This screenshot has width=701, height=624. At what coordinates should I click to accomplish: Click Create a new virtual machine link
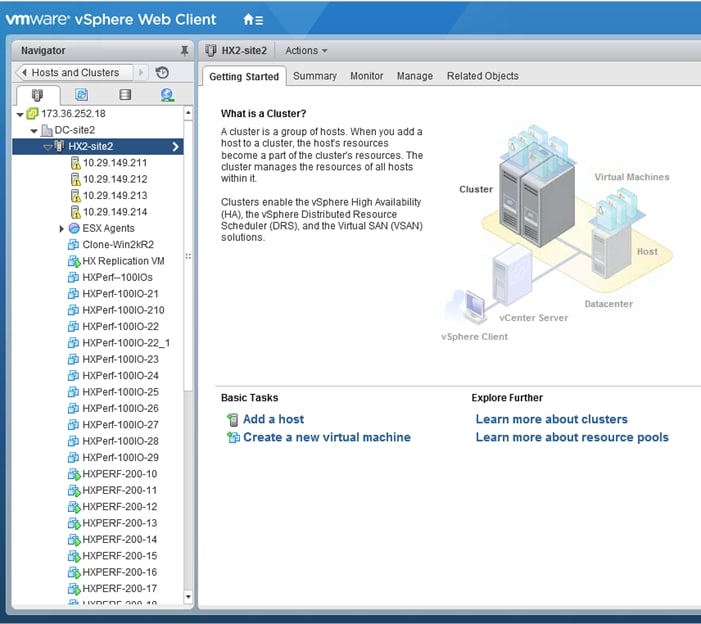click(x=327, y=437)
